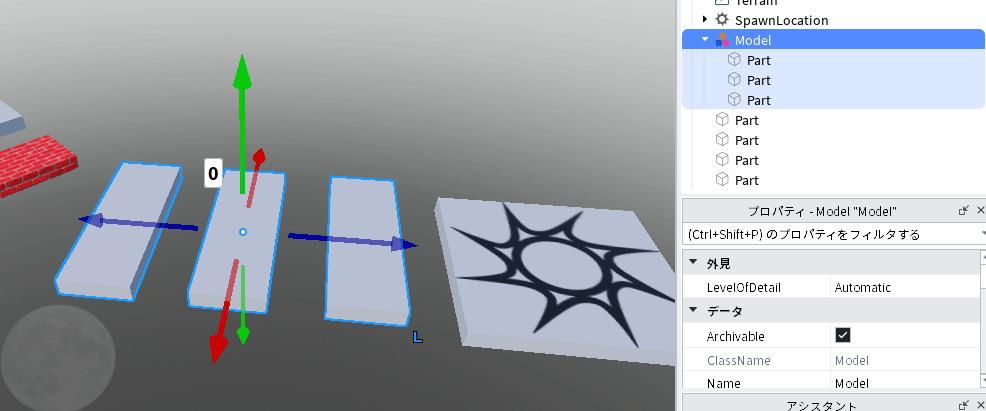Click the ClassName property value

point(851,361)
